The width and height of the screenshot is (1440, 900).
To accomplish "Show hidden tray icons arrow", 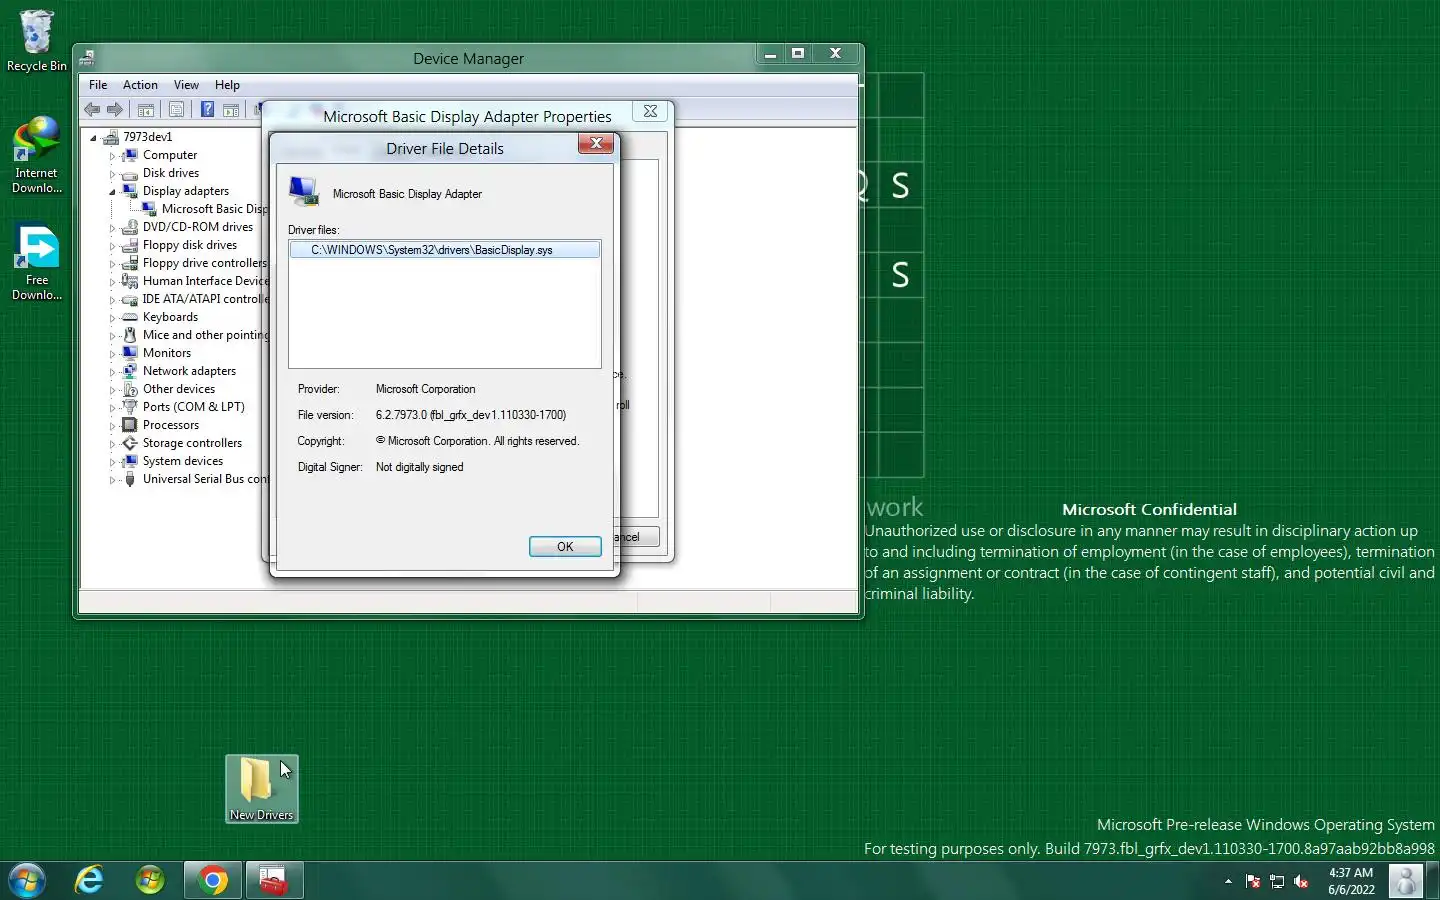I will [1228, 881].
